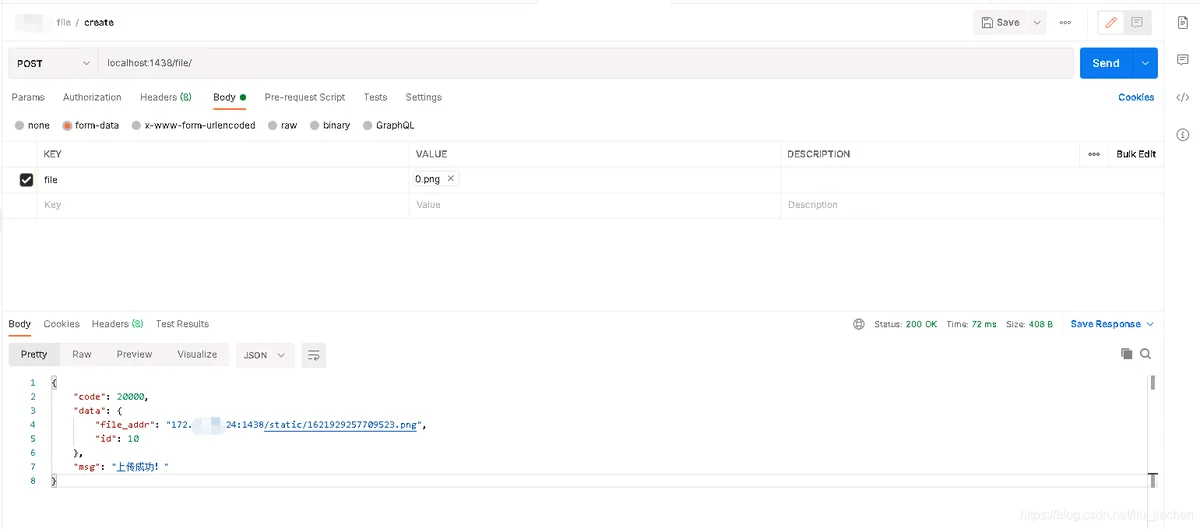Toggle line wrap icon in response toolbar

[x=314, y=355]
